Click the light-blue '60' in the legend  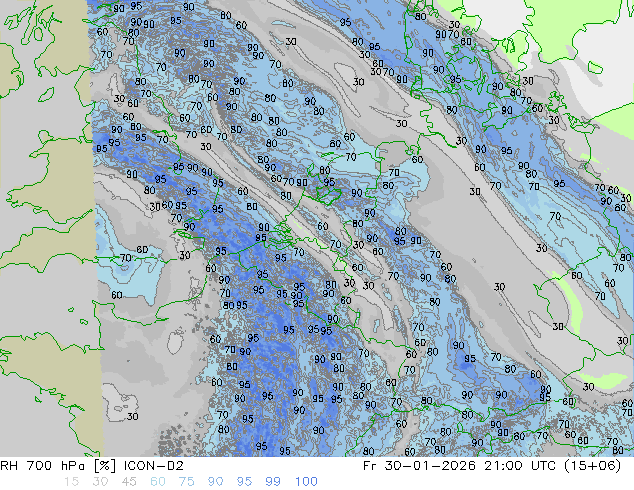(158, 482)
